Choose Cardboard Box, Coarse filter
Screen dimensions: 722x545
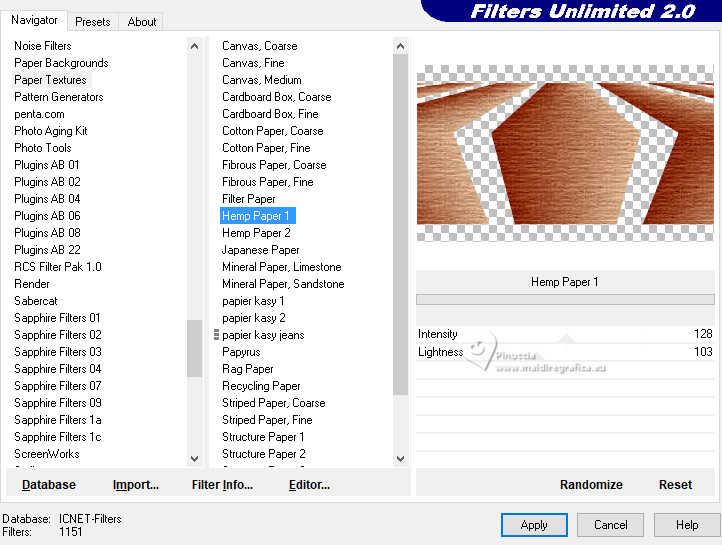pyautogui.click(x=277, y=97)
